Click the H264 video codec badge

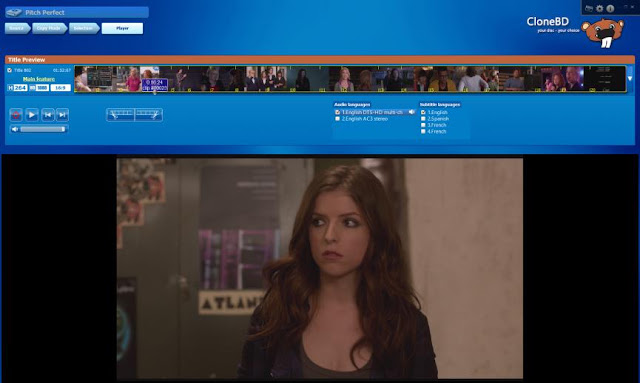click(18, 88)
